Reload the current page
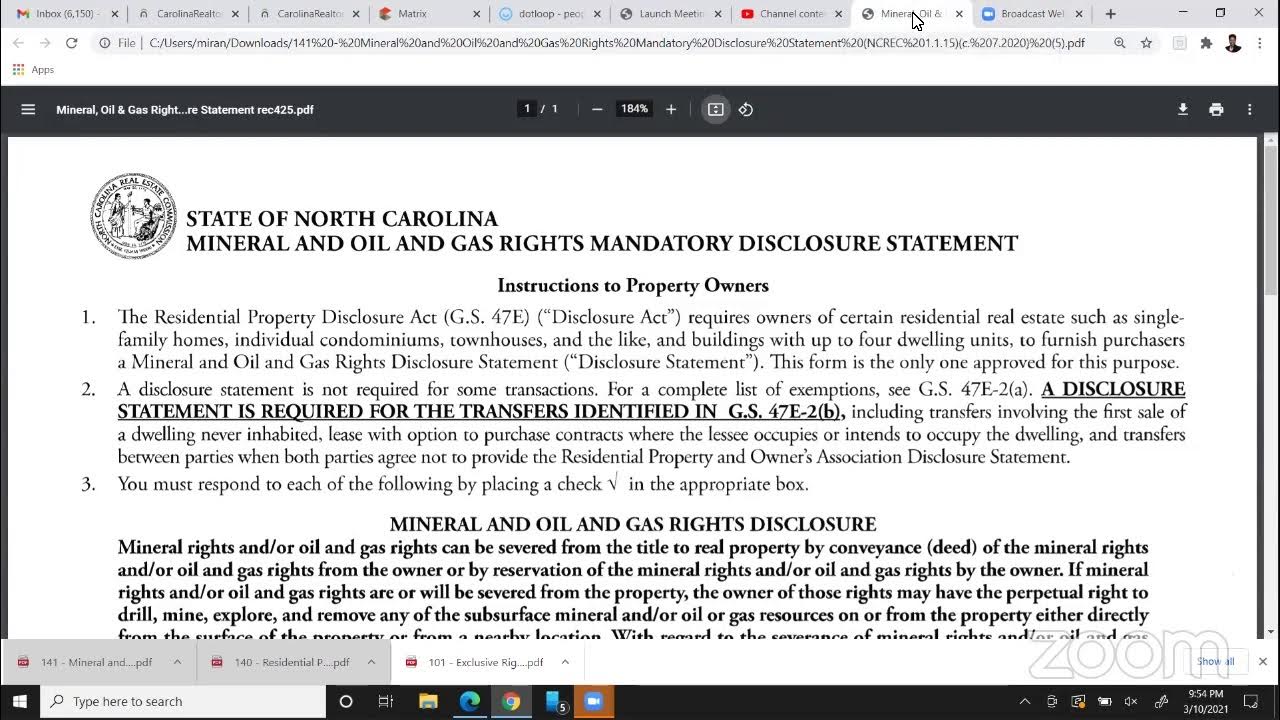 72,43
